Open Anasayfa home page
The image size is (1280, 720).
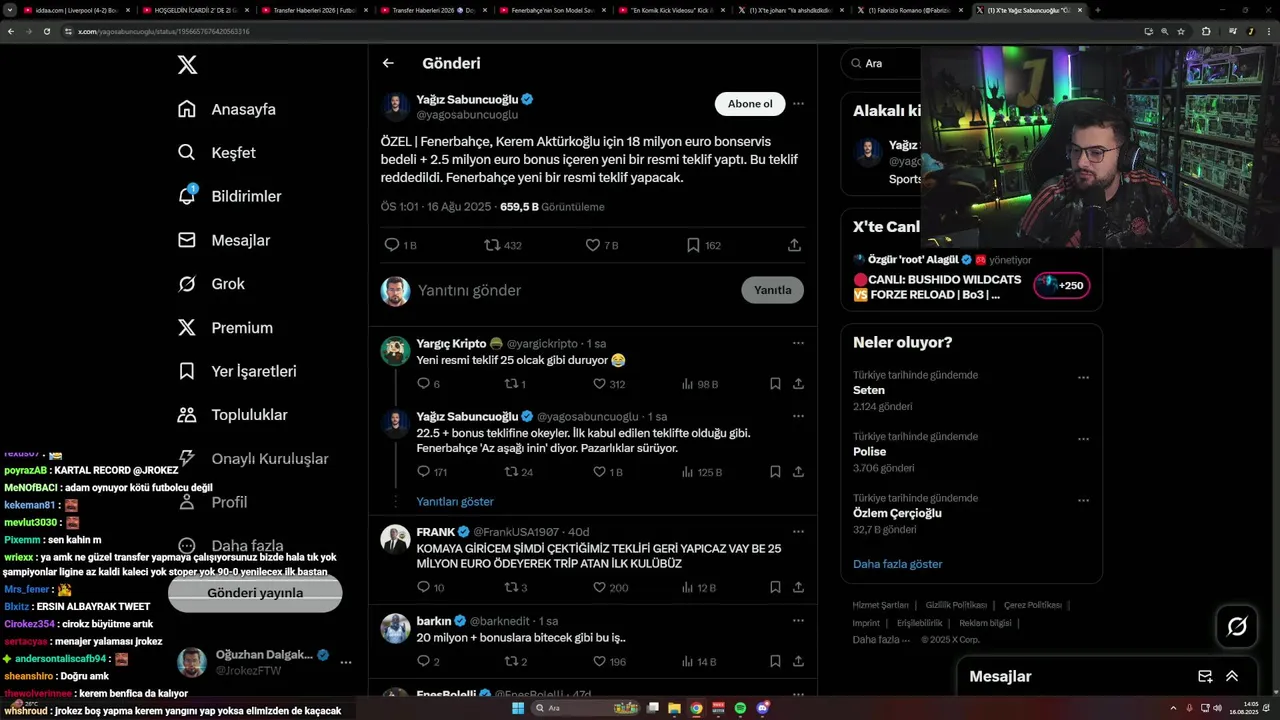226,109
